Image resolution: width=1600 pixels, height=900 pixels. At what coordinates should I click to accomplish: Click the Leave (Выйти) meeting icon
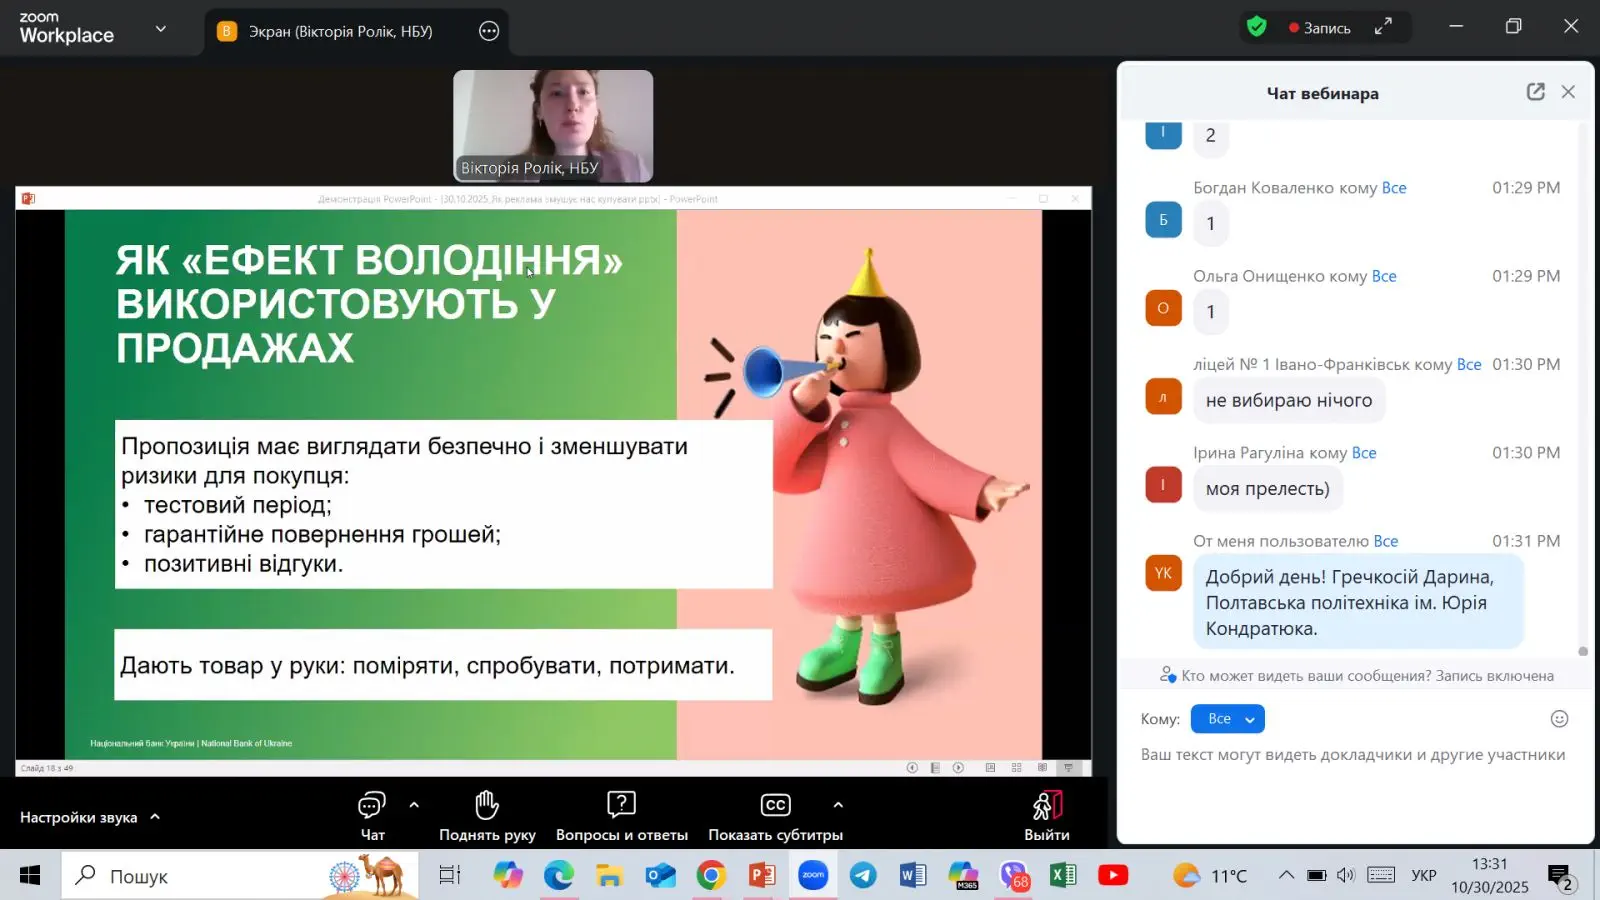(1046, 806)
